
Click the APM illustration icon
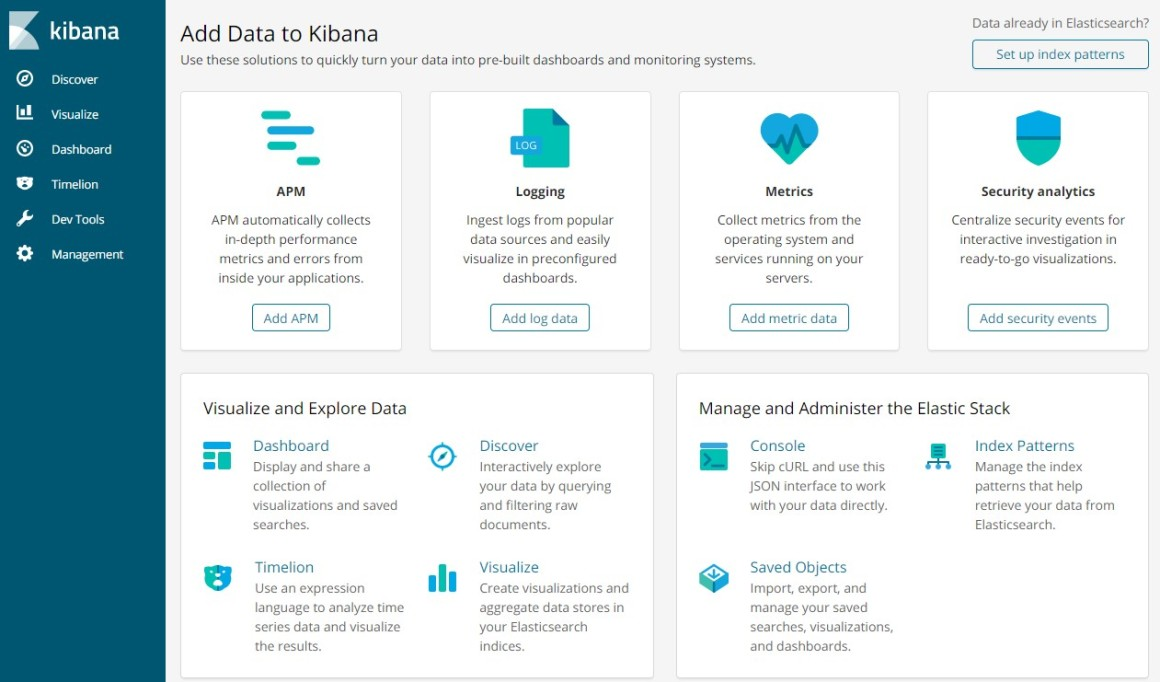pyautogui.click(x=291, y=138)
